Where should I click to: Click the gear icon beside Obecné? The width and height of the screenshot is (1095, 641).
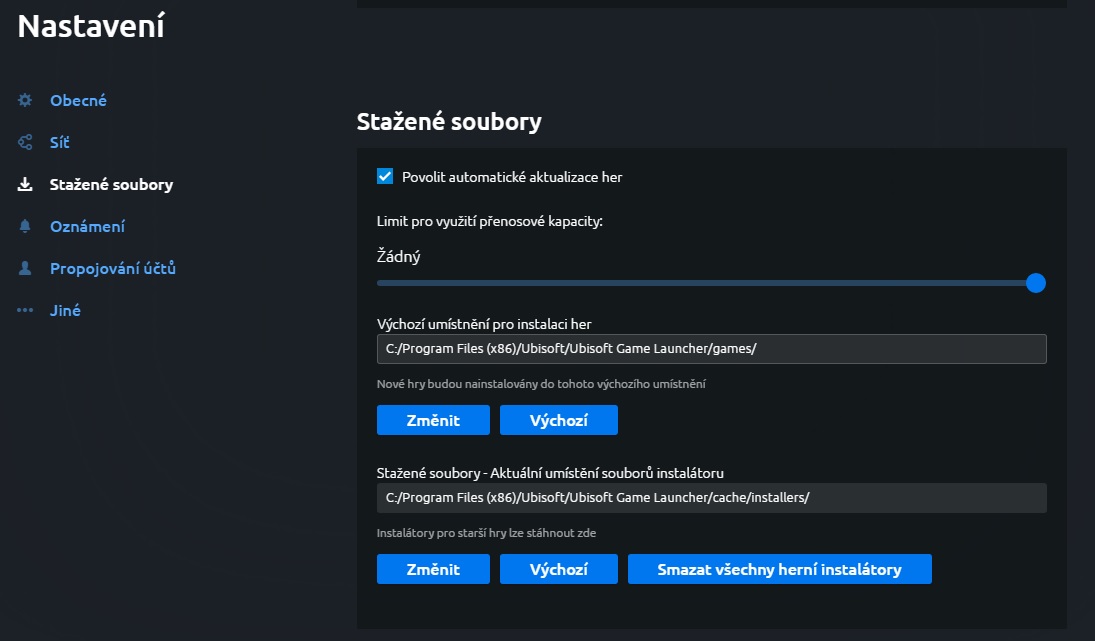pos(25,100)
